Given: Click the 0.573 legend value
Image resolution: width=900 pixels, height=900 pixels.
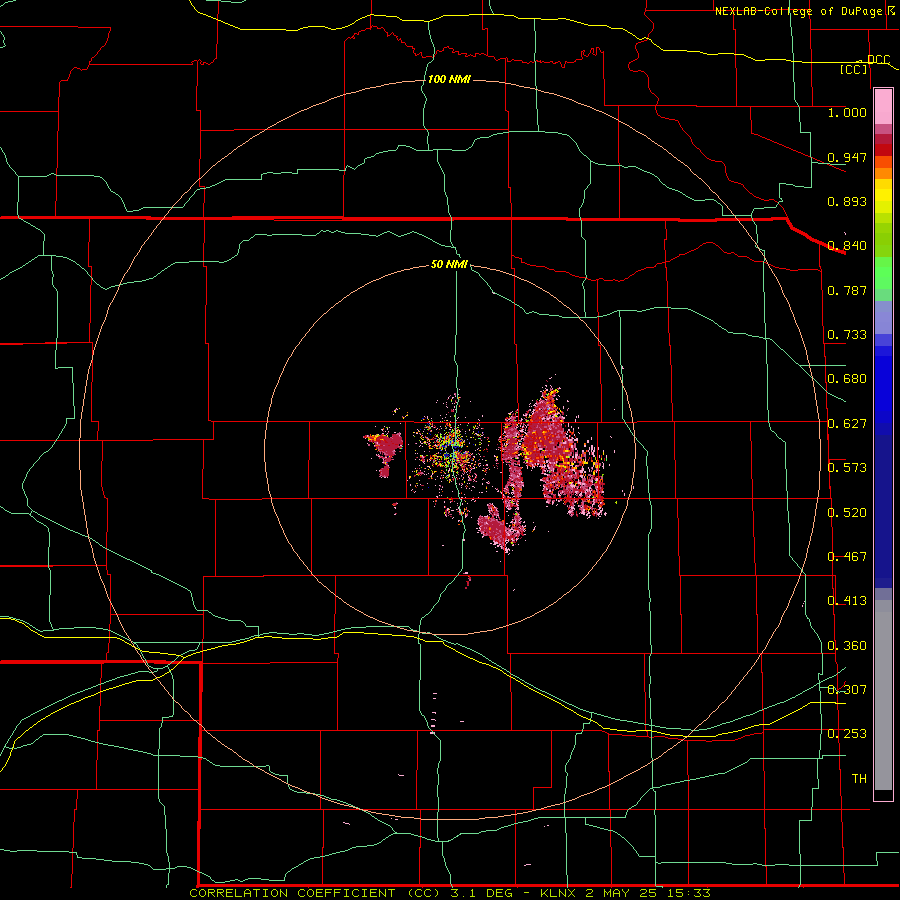Looking at the screenshot, I should (x=847, y=468).
